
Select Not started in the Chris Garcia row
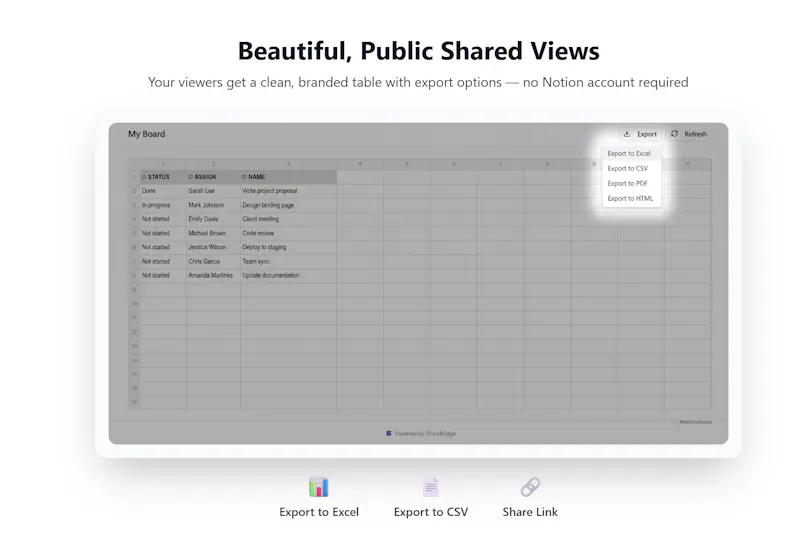coord(163,261)
